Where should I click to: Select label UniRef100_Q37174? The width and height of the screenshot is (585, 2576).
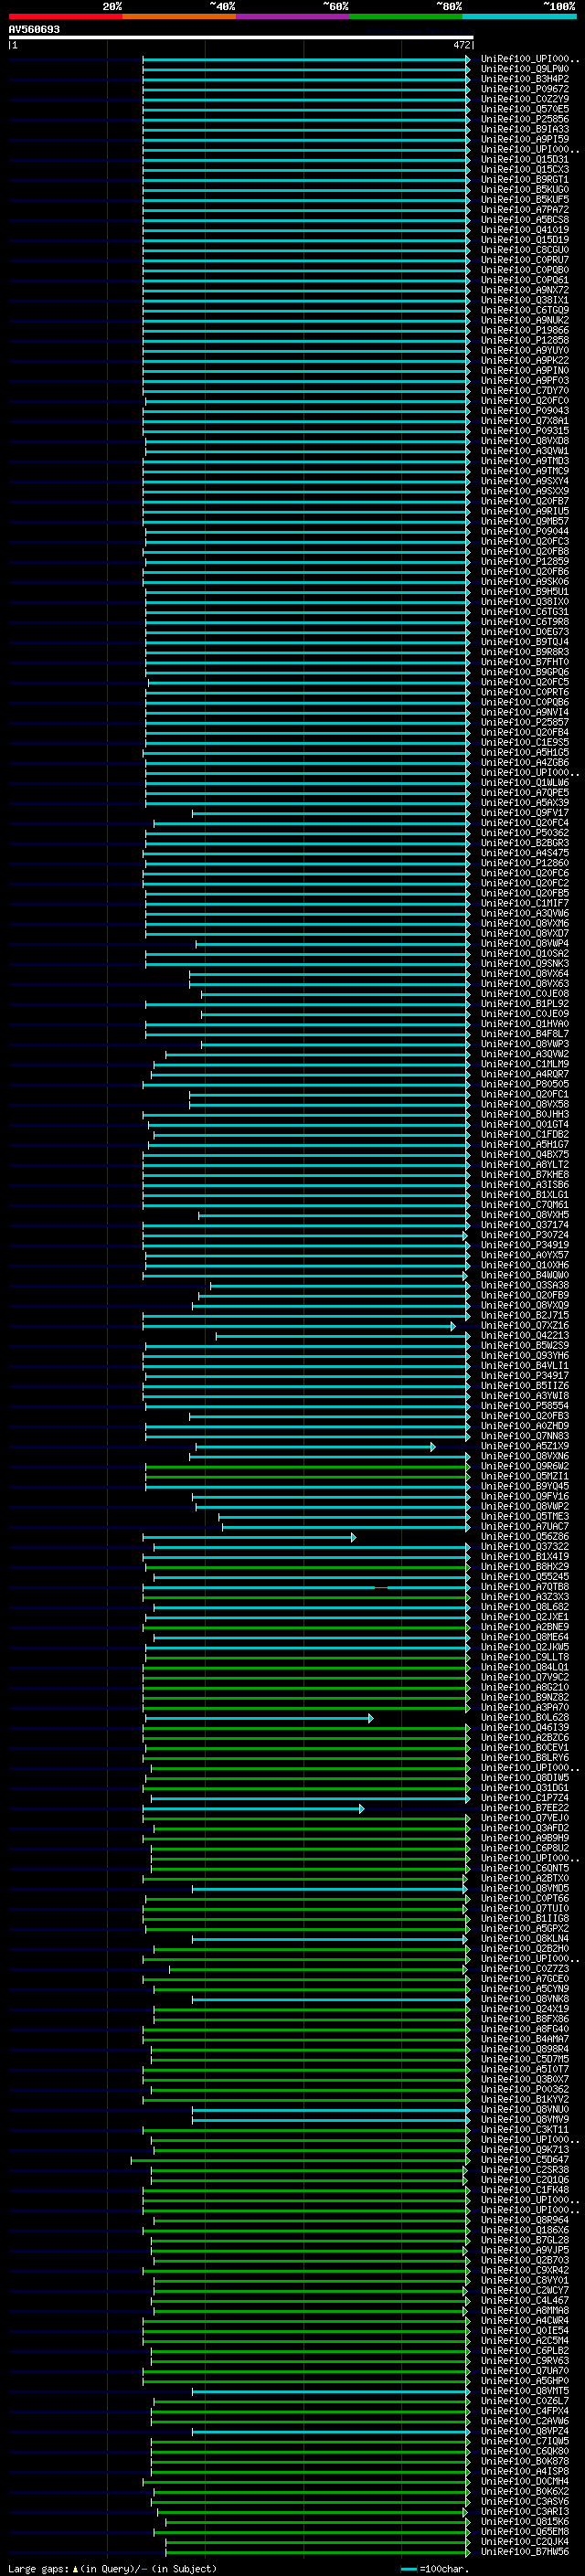pos(525,1225)
